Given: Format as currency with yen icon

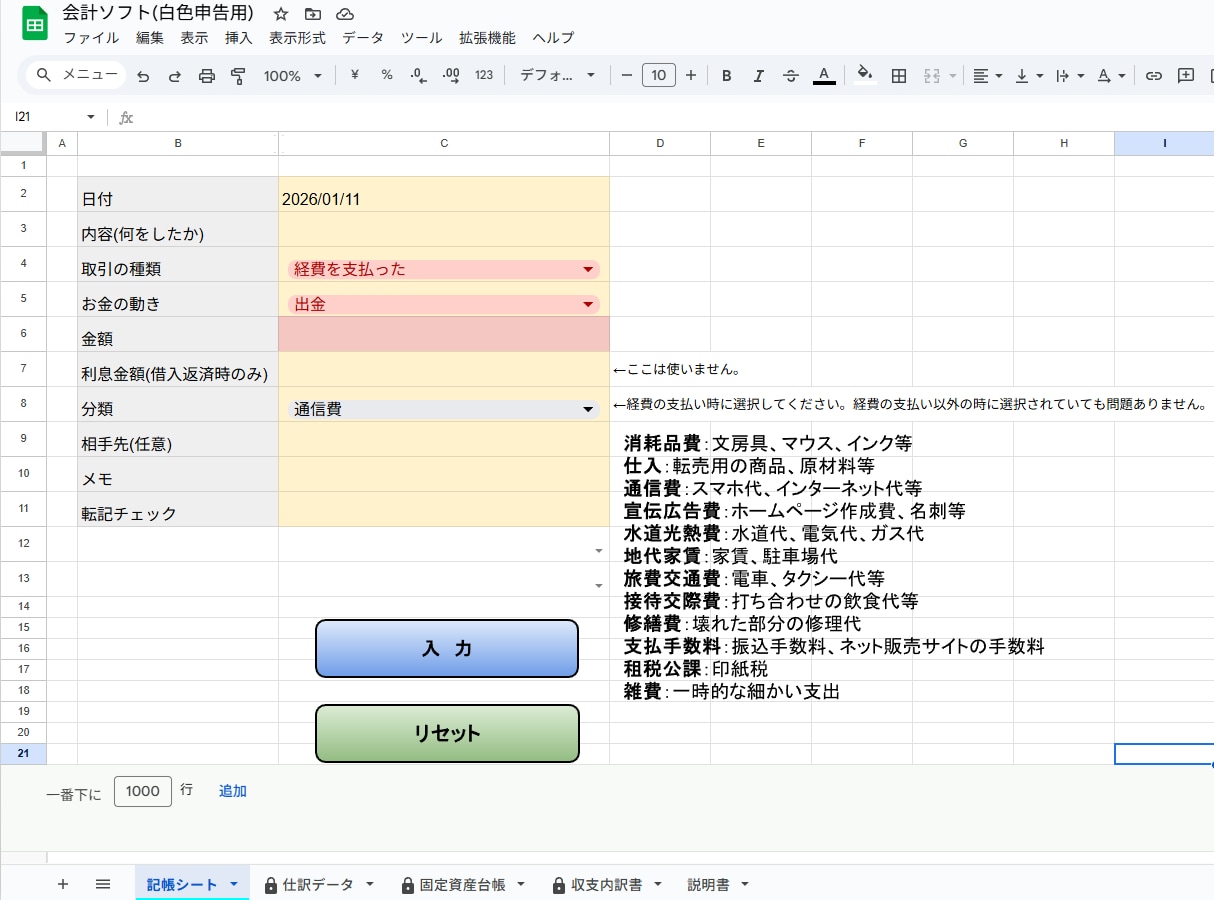Looking at the screenshot, I should click(354, 75).
